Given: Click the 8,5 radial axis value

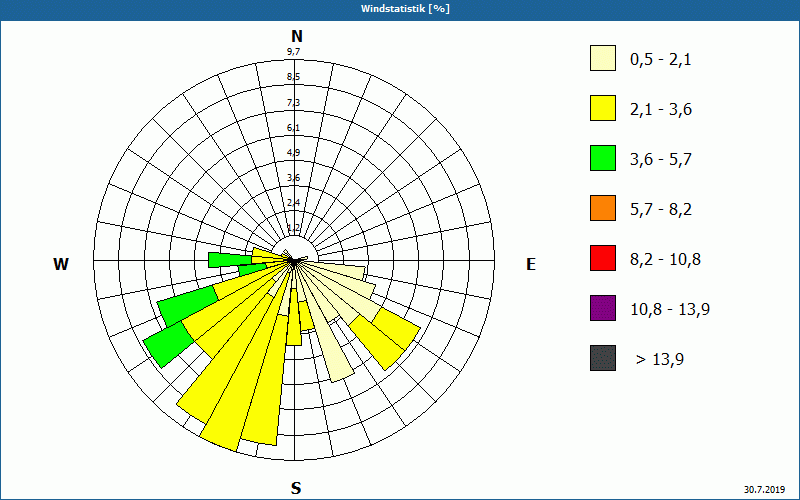Looking at the screenshot, I should tap(293, 77).
